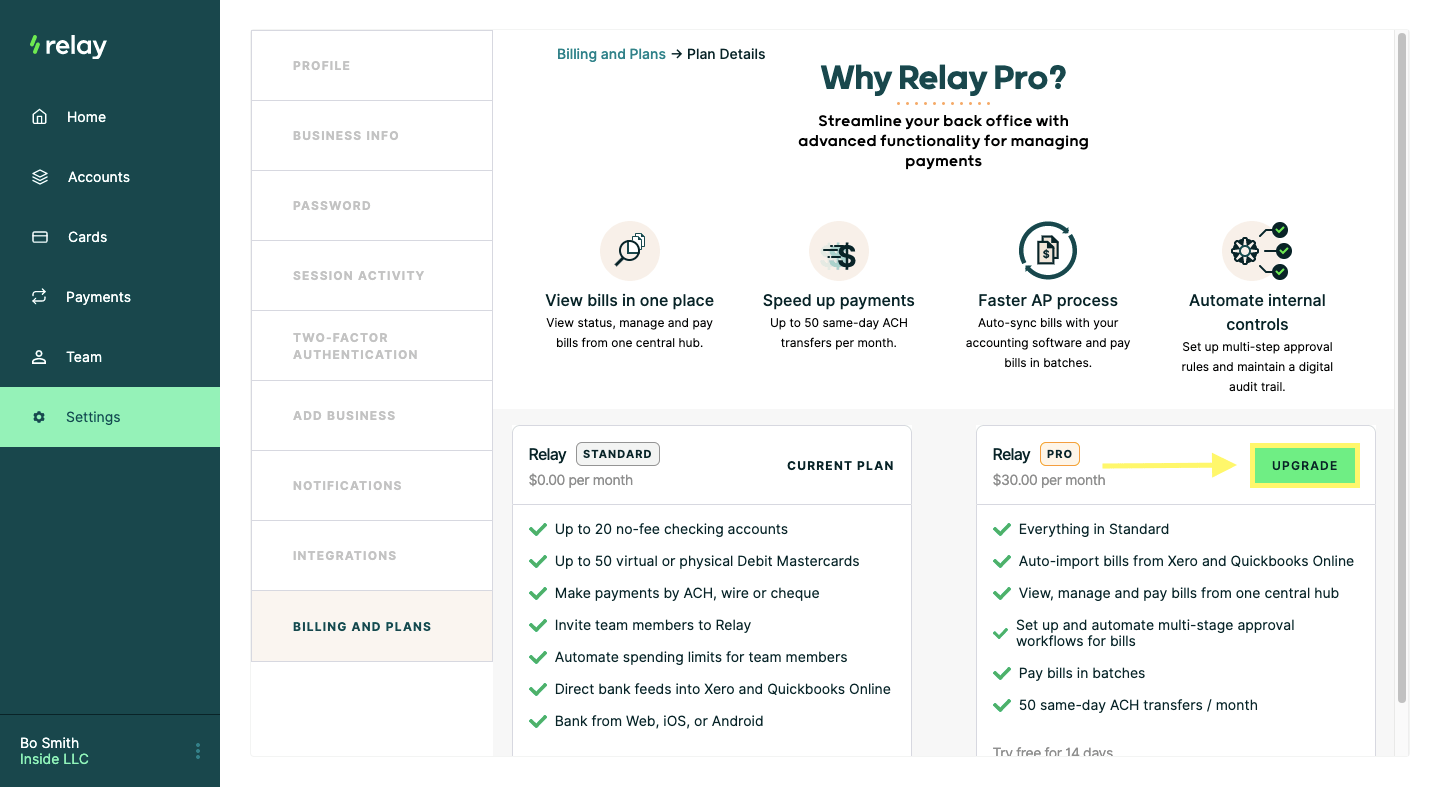The width and height of the screenshot is (1440, 787).
Task: Open the Billing and Plans breadcrumb link
Action: coord(611,53)
